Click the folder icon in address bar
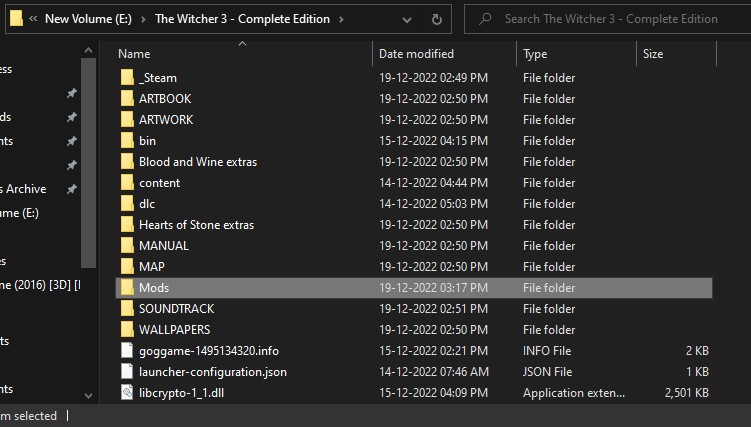This screenshot has height=427, width=751. click(16, 19)
